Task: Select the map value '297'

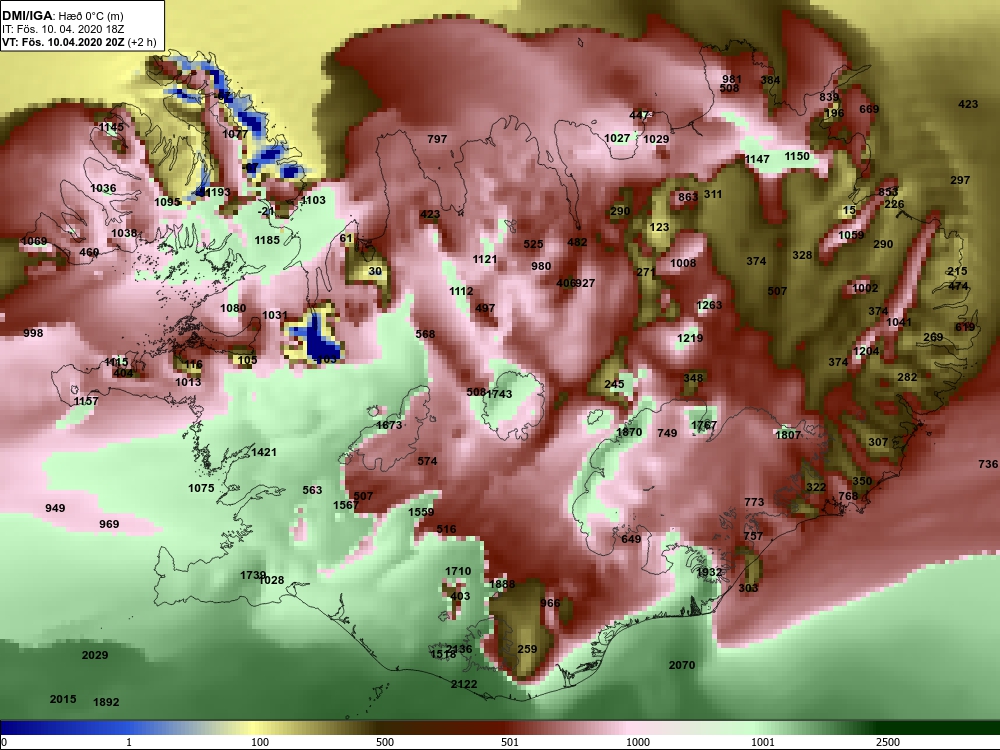Action: pyautogui.click(x=960, y=180)
